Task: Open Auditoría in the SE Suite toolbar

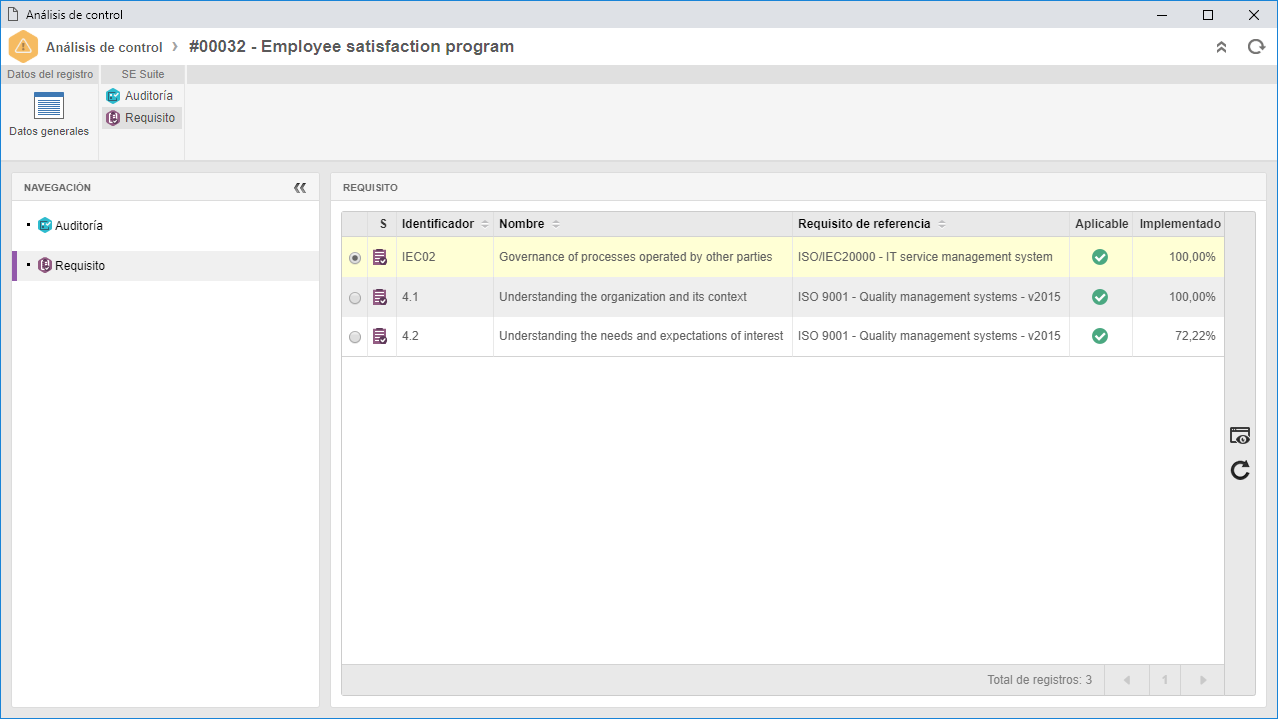Action: point(140,96)
